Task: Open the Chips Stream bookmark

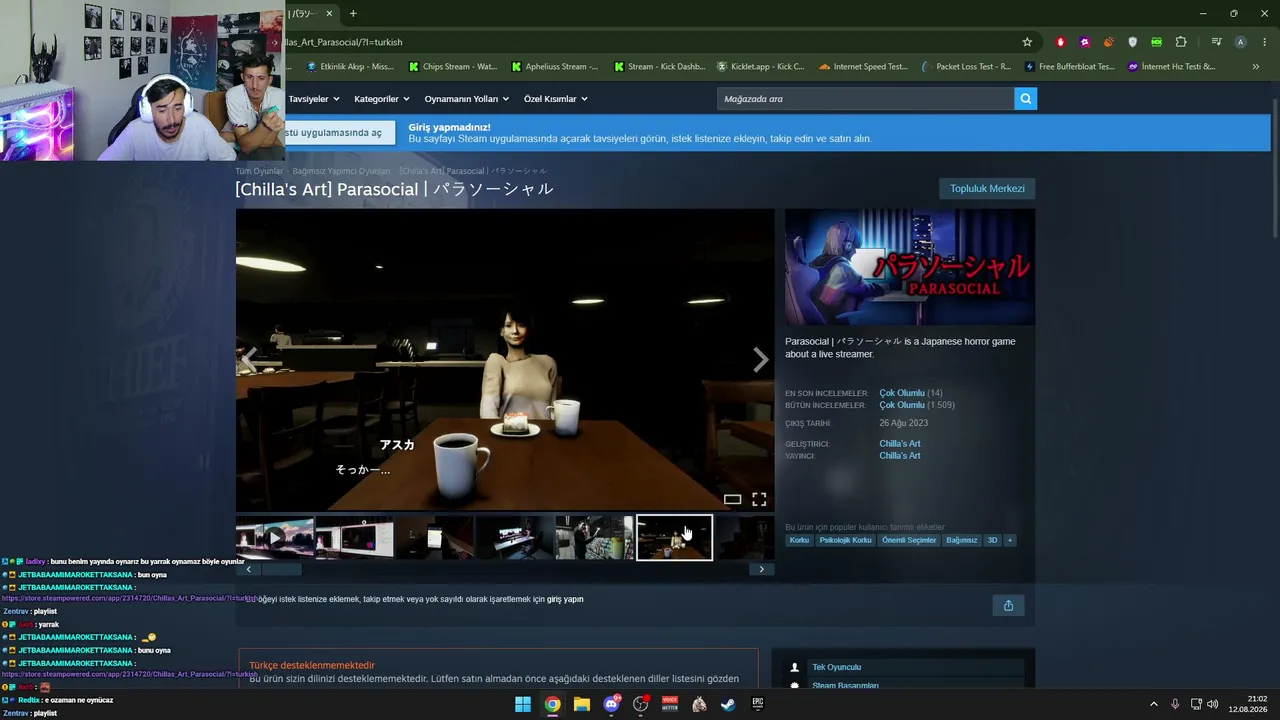Action: point(453,67)
